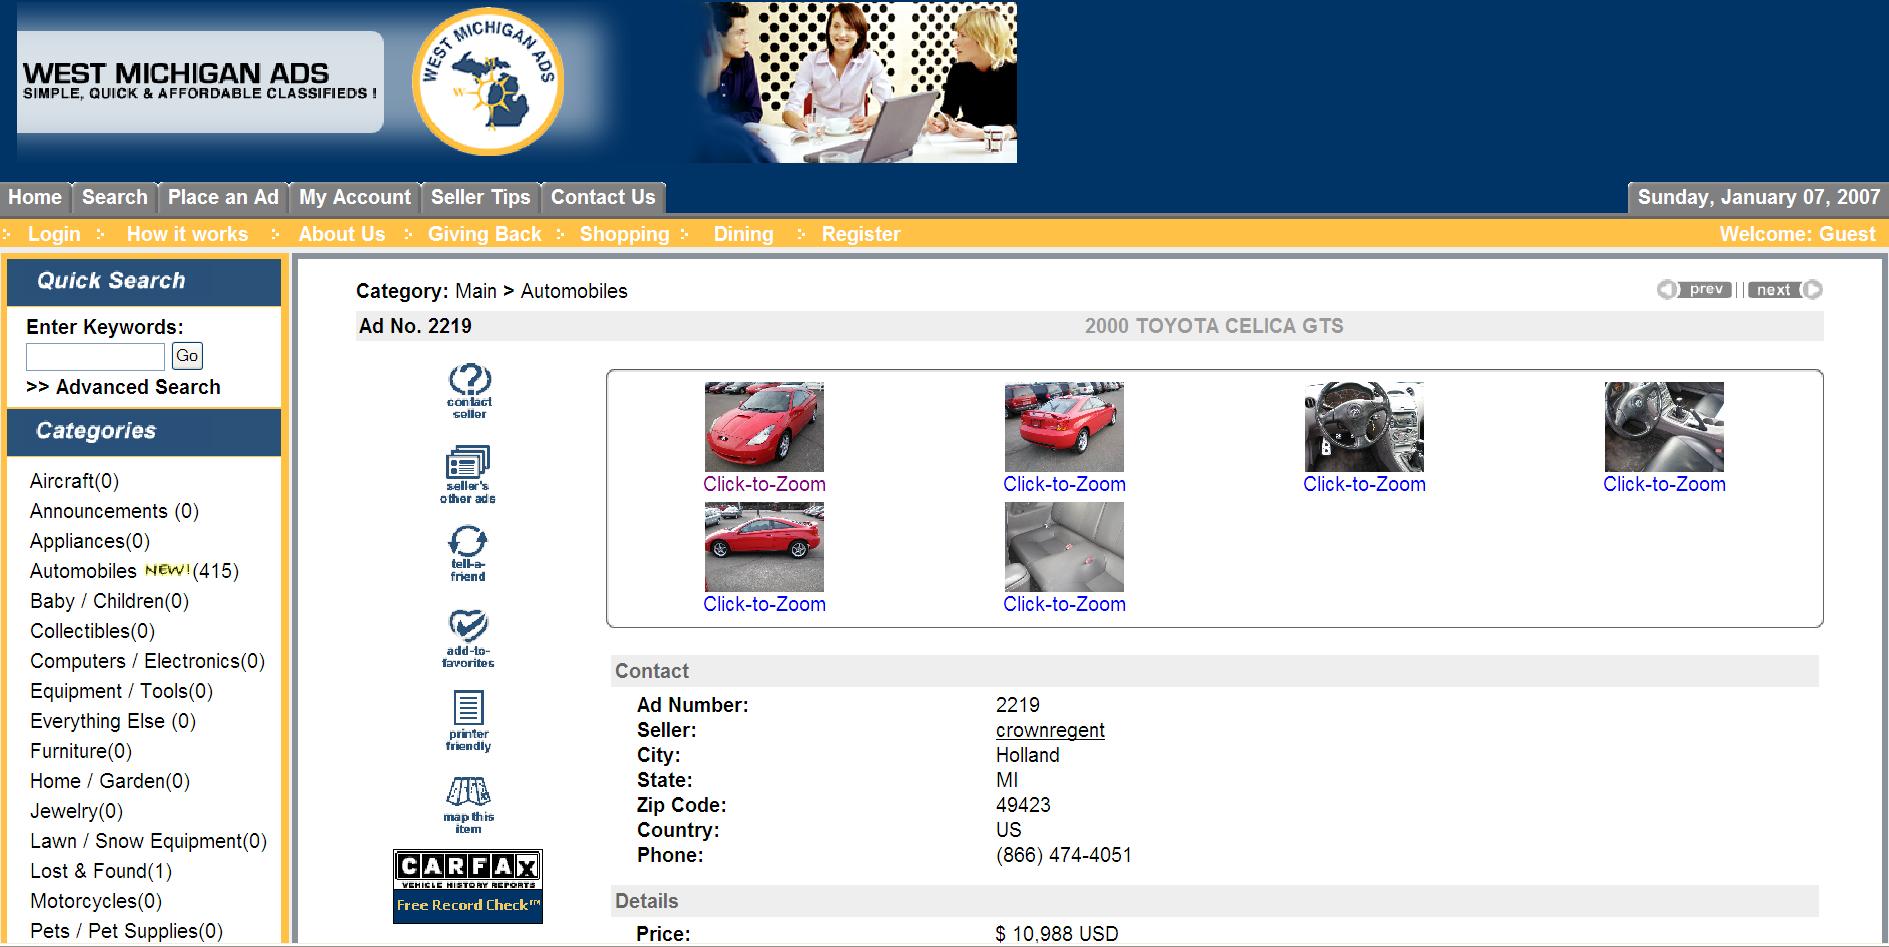1889x947 pixels.
Task: Select the Jewelry category
Action: click(76, 811)
